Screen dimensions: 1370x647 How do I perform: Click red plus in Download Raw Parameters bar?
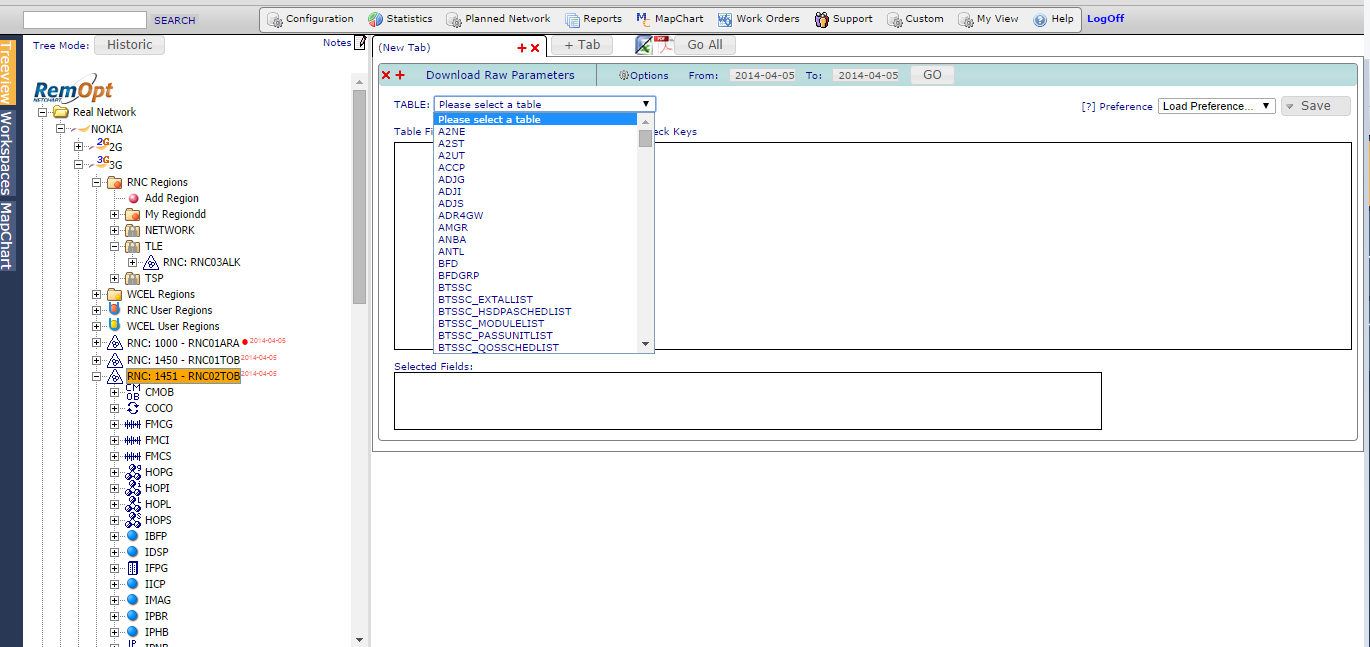coord(400,75)
